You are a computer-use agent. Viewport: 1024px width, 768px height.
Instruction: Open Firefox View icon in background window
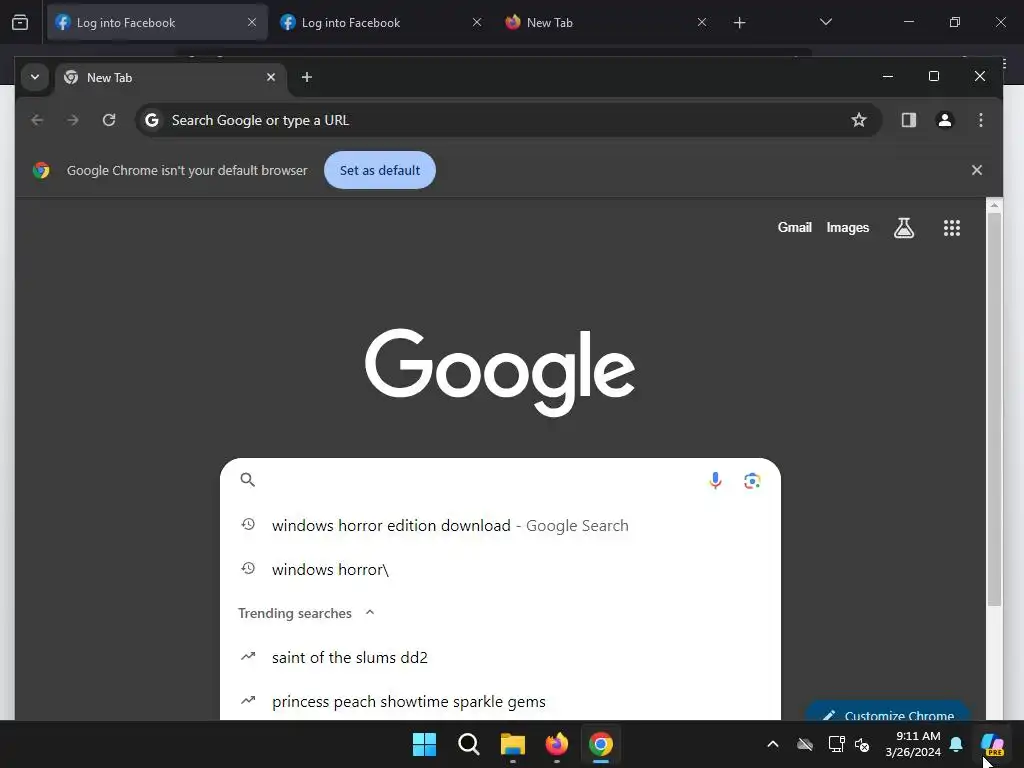click(20, 23)
